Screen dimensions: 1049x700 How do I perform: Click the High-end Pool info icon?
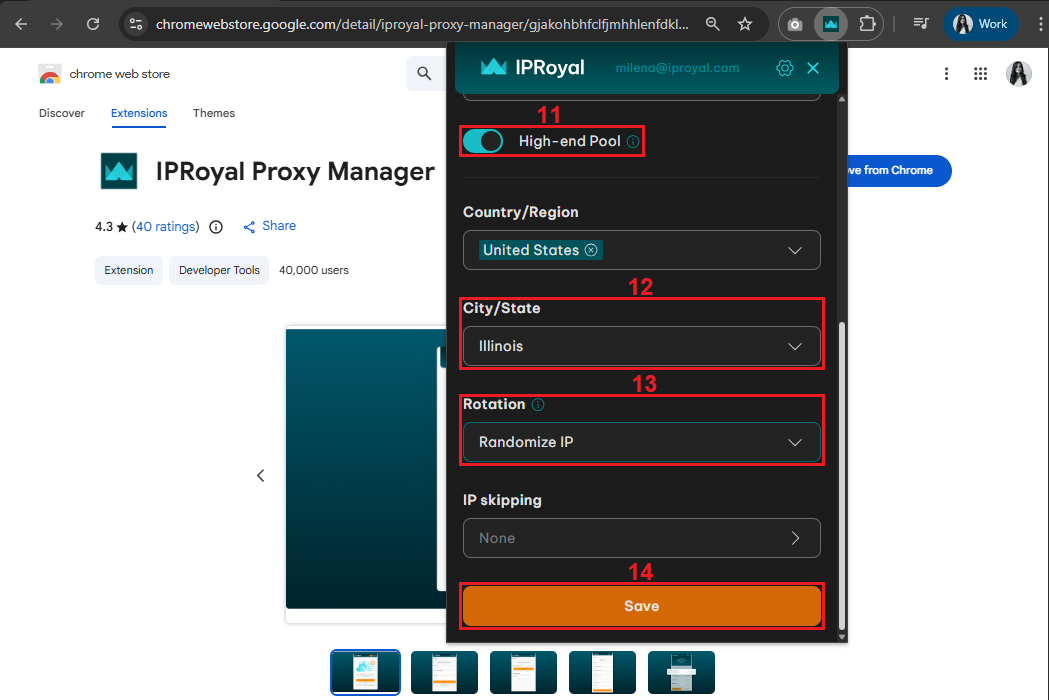(x=633, y=142)
